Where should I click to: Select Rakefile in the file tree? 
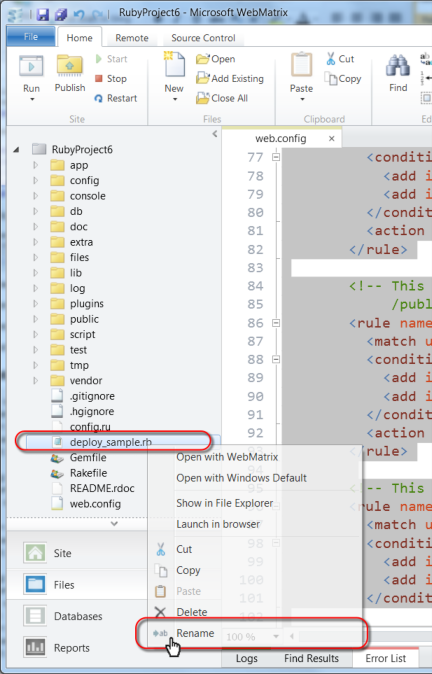[89, 473]
